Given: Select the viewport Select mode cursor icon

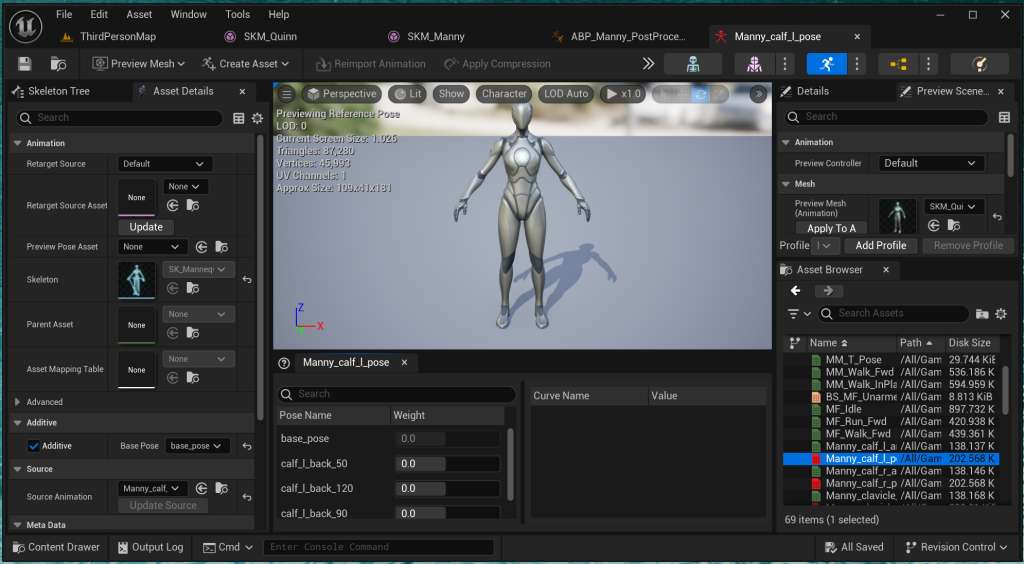Looking at the screenshot, I should point(662,94).
